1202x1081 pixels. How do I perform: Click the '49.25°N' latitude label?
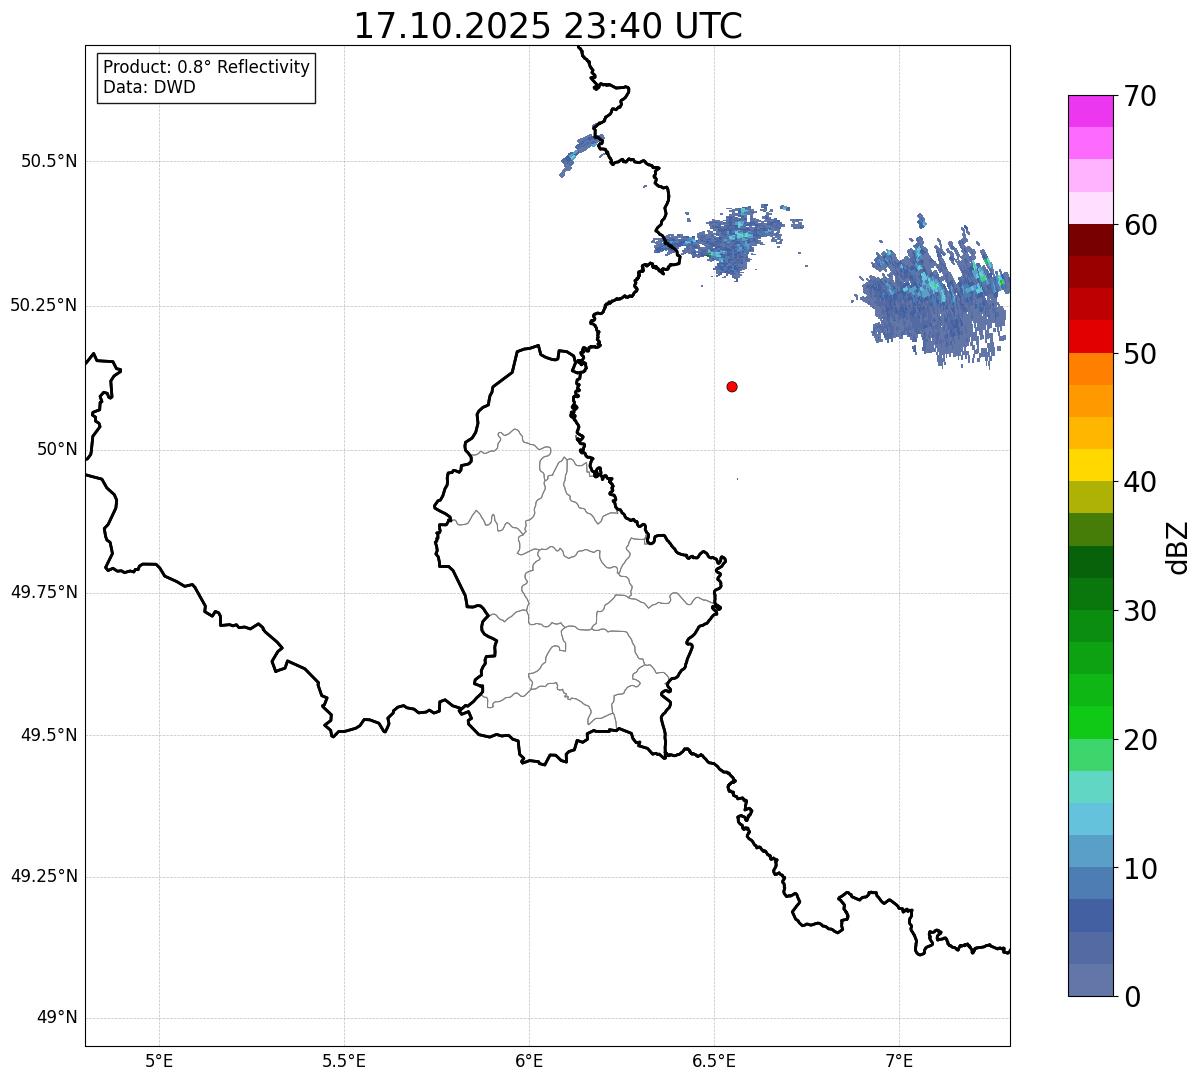click(x=43, y=876)
